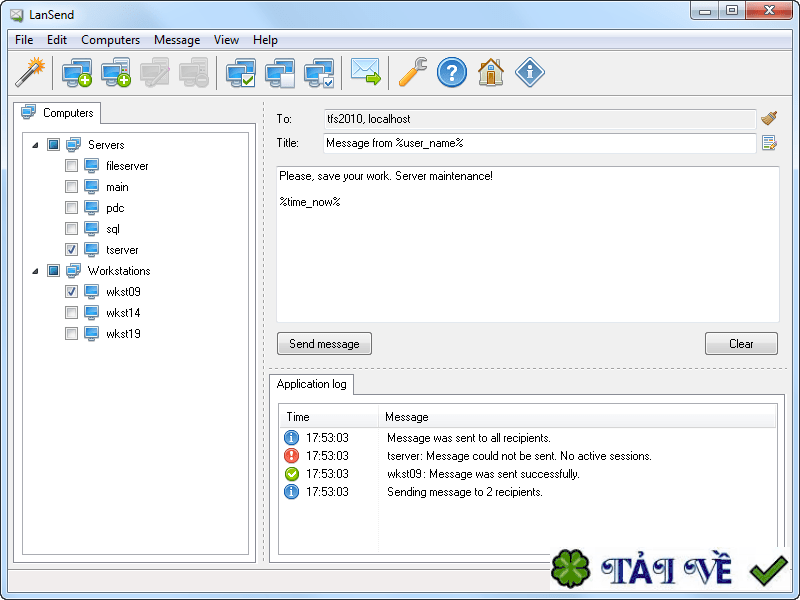Select the tserver tree item label

(122, 249)
